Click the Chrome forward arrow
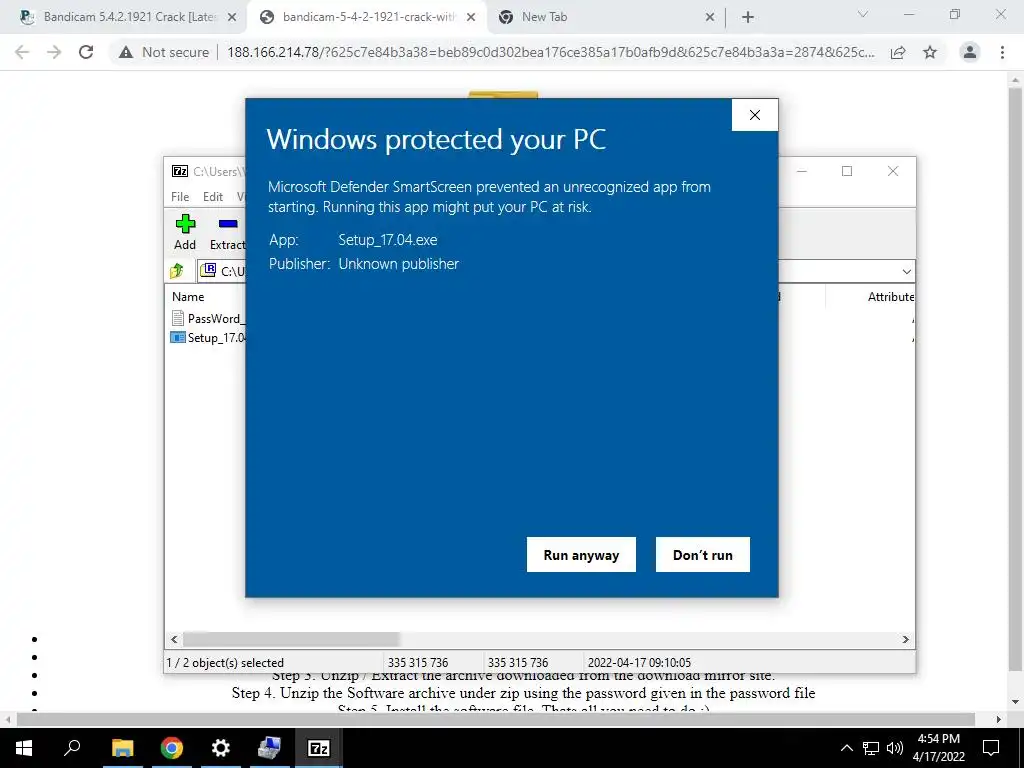This screenshot has width=1024, height=768. point(54,52)
